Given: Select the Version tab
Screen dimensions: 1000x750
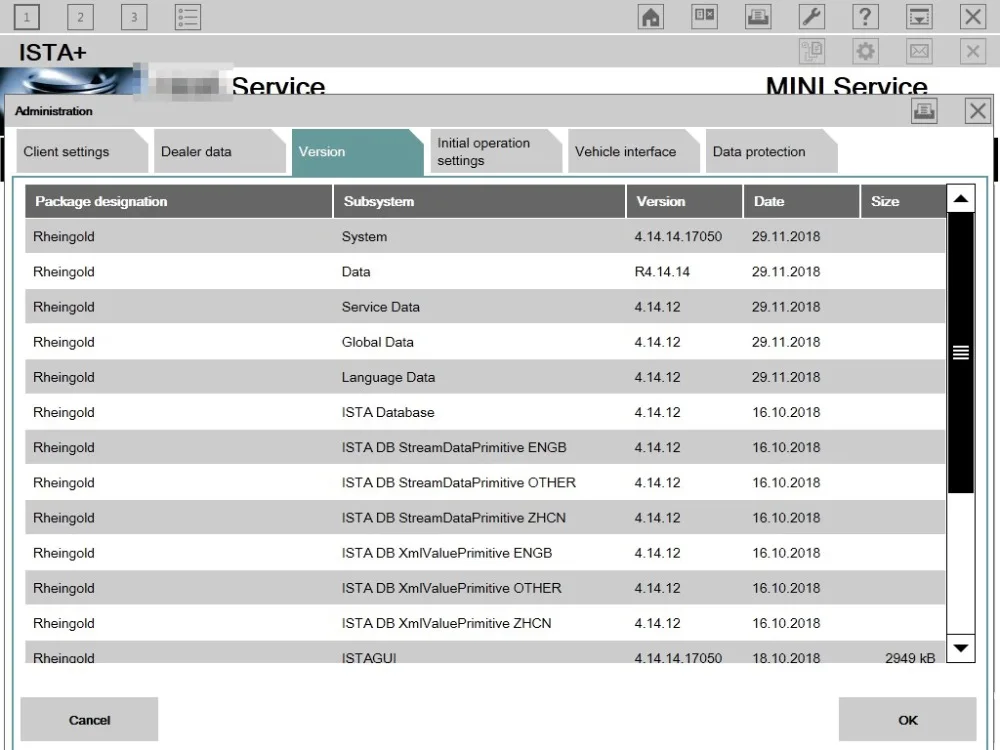Looking at the screenshot, I should coord(358,152).
